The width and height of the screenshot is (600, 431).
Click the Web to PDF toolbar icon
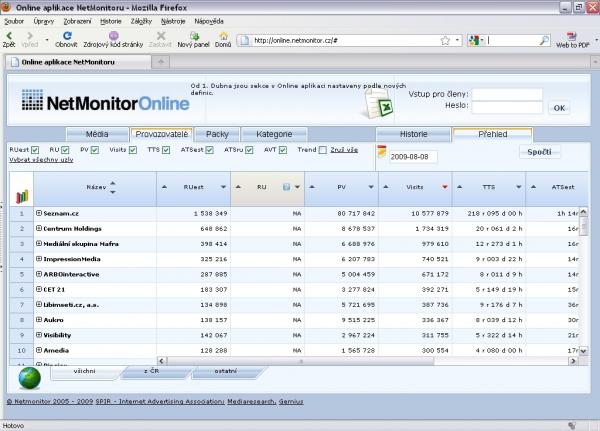[x=572, y=36]
